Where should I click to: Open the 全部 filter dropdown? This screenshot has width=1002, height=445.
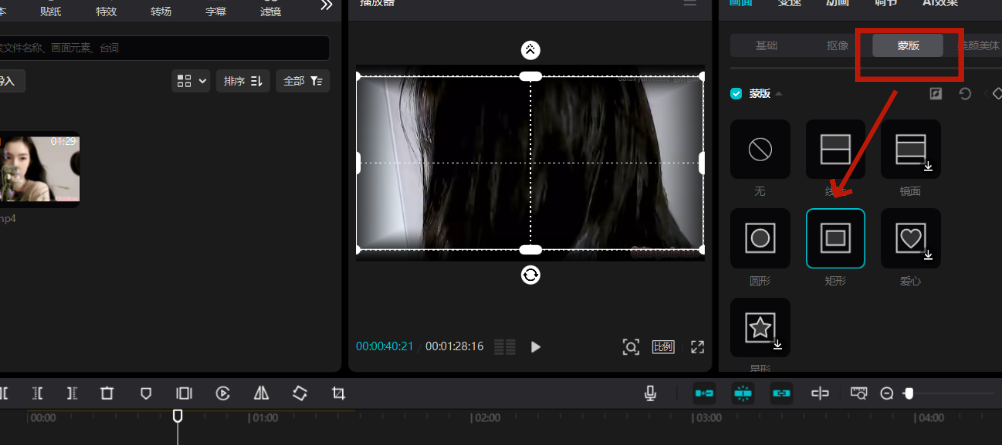[303, 81]
